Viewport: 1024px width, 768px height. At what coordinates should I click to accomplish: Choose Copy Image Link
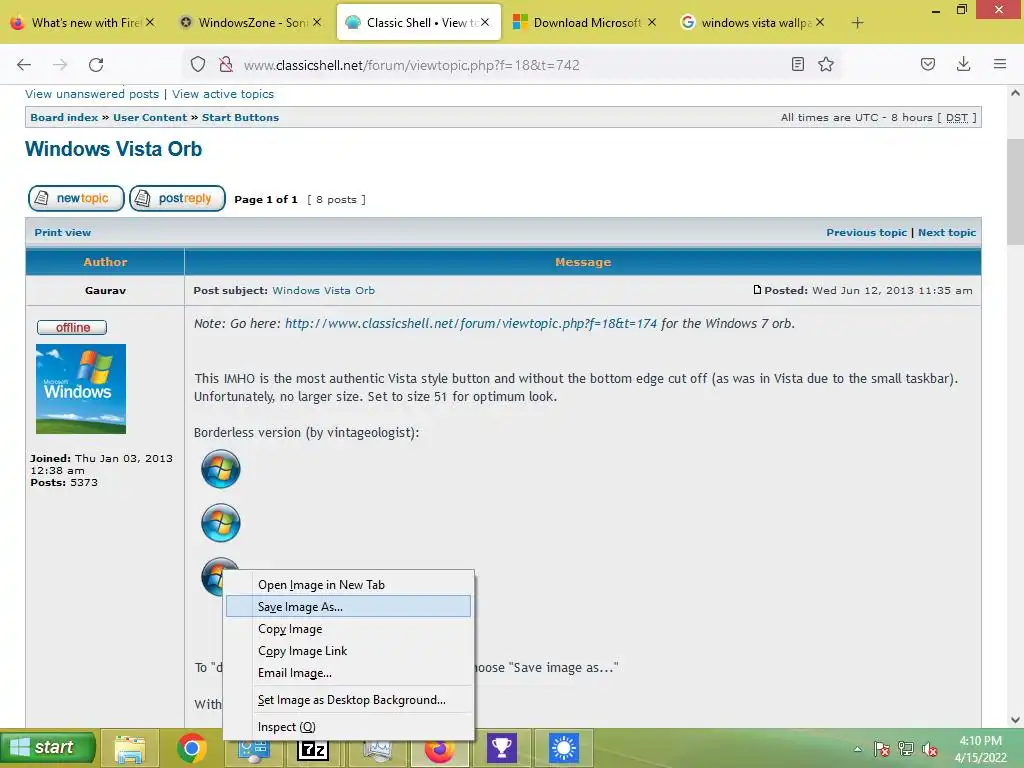pyautogui.click(x=348, y=651)
